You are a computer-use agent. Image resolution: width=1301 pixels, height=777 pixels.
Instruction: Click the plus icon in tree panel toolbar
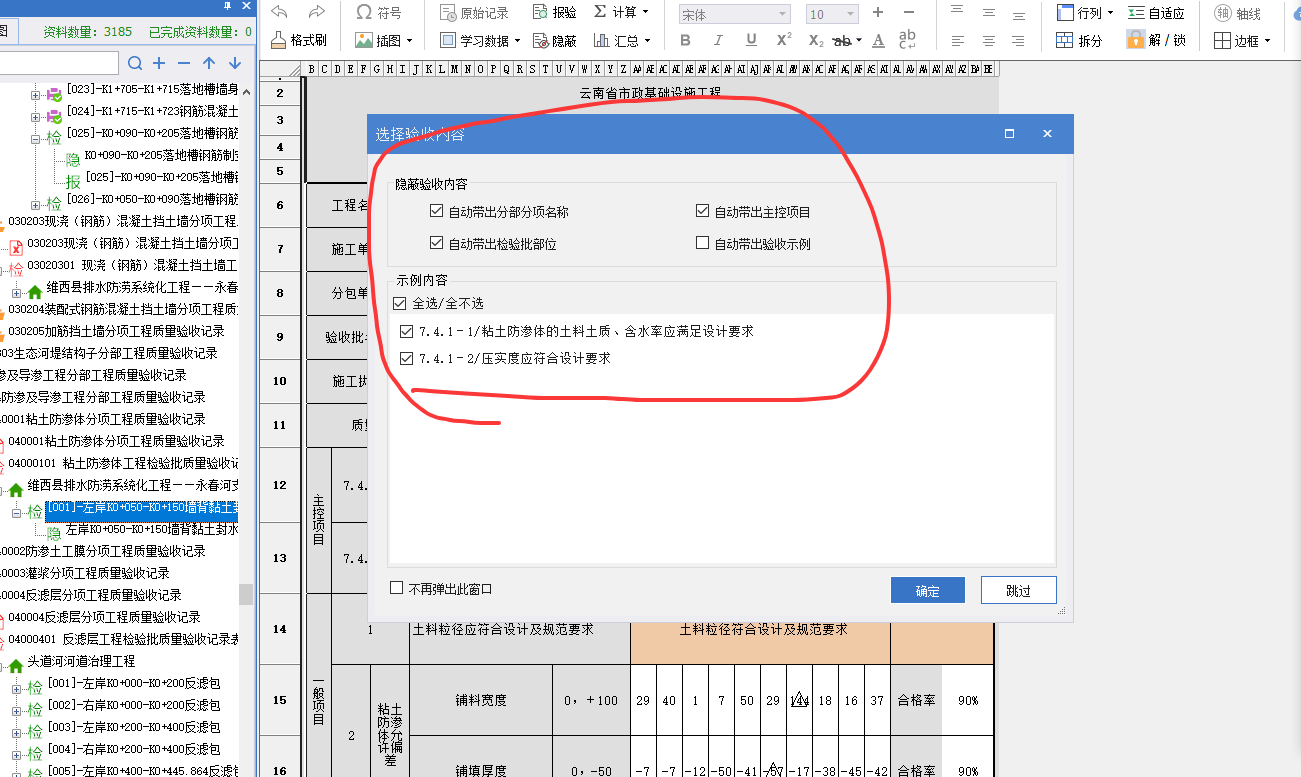[x=159, y=63]
